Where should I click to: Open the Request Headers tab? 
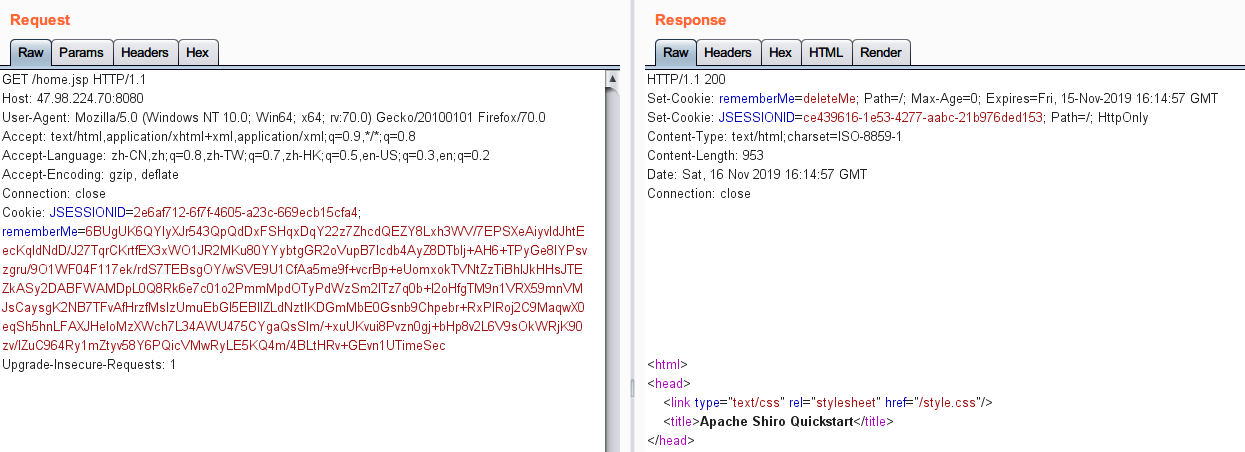tap(146, 52)
